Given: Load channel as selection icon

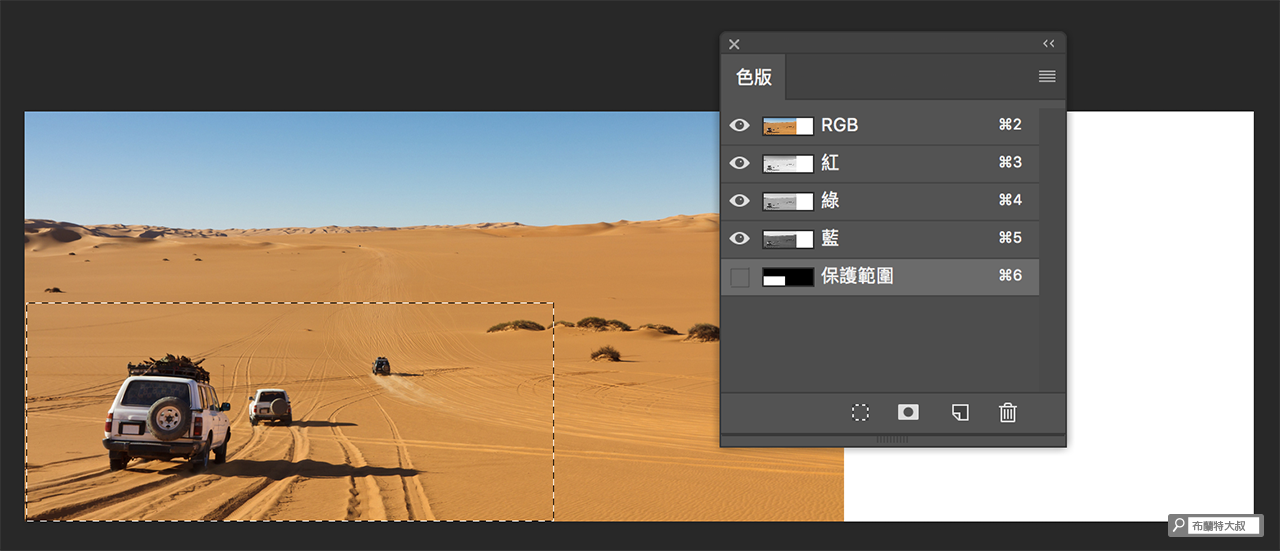Looking at the screenshot, I should [860, 412].
